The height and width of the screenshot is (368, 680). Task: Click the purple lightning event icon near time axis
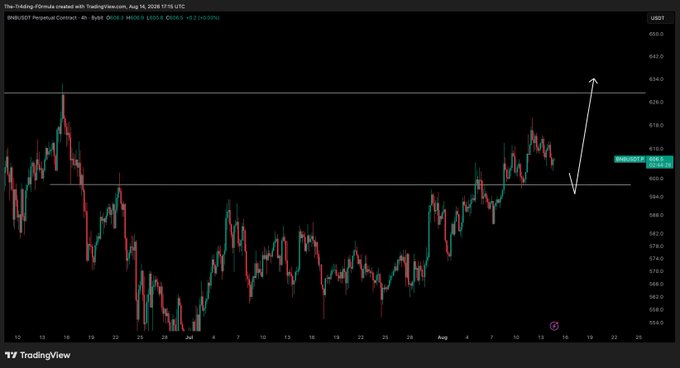[x=554, y=326]
